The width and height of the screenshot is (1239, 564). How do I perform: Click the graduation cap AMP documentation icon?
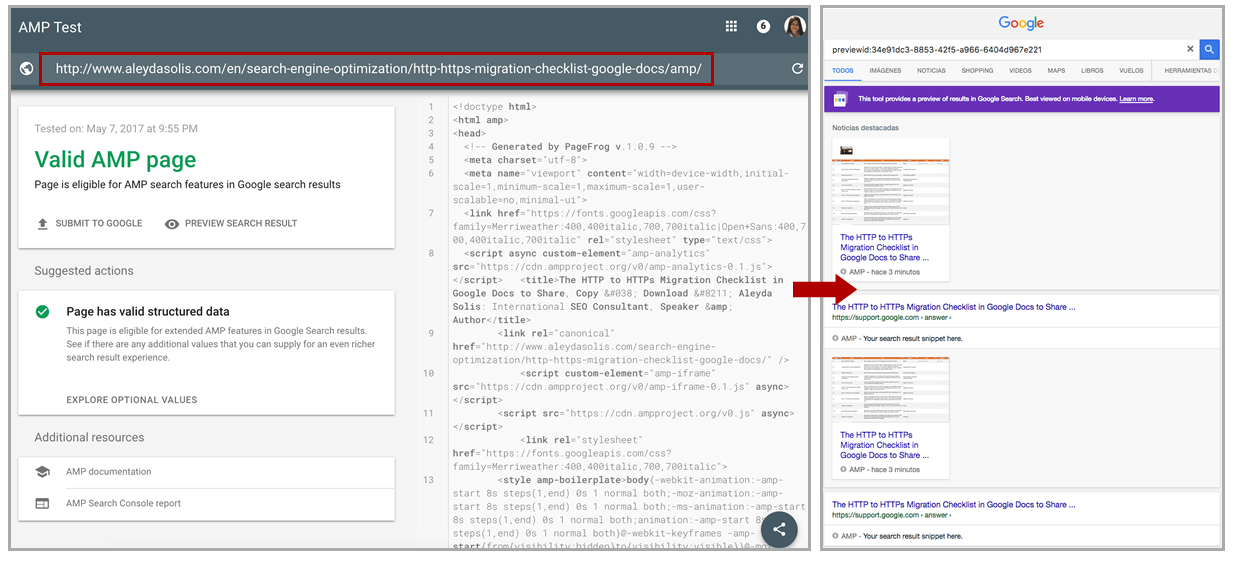(x=42, y=472)
